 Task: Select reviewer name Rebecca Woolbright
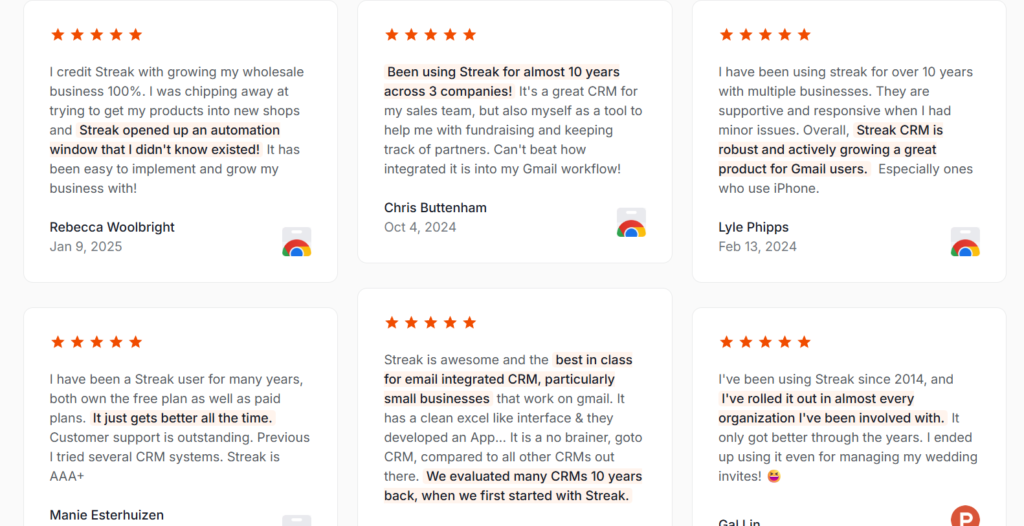click(112, 227)
